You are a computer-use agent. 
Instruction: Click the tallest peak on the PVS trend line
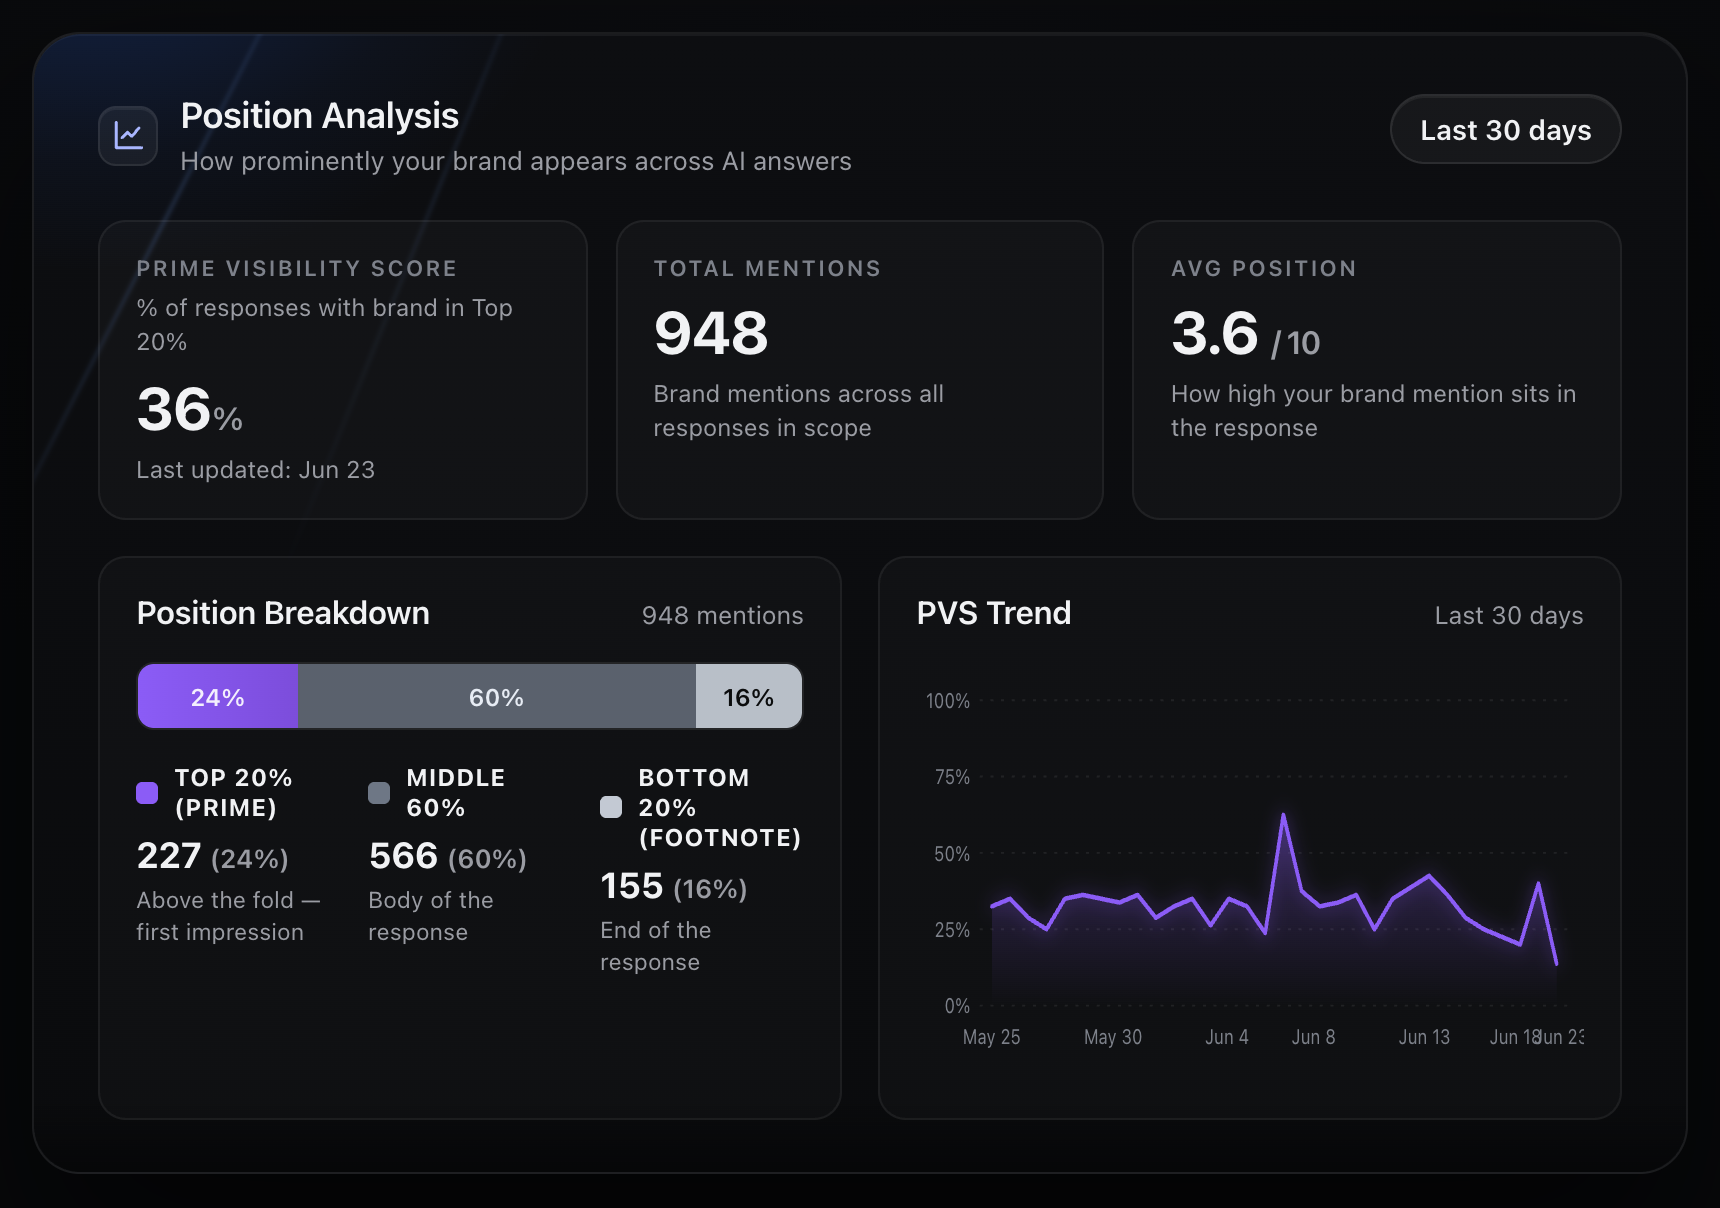pos(1283,816)
